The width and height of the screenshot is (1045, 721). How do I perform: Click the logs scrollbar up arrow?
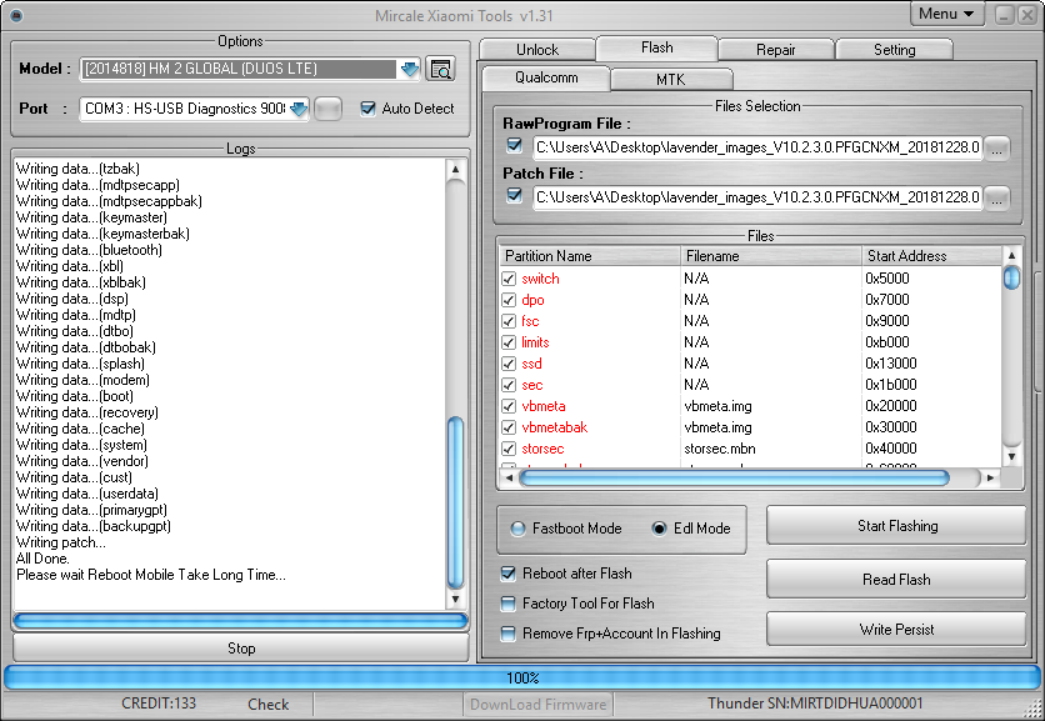pos(455,169)
